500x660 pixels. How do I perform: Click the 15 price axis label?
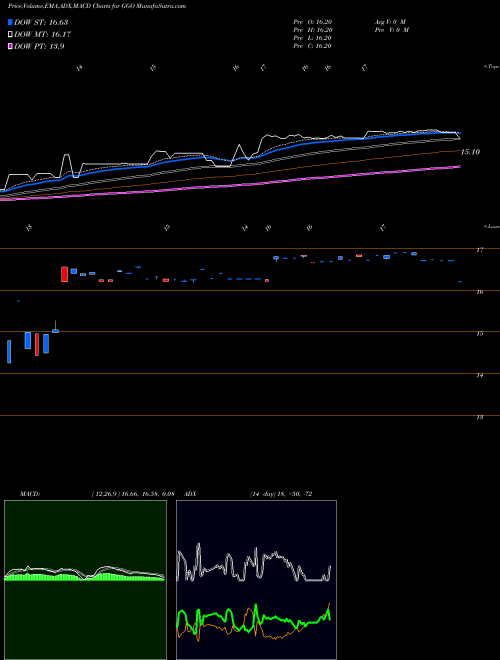[x=479, y=333]
